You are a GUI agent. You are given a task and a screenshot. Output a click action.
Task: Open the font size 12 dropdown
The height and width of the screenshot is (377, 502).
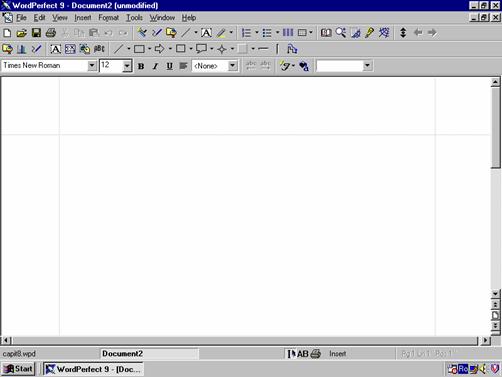(127, 66)
